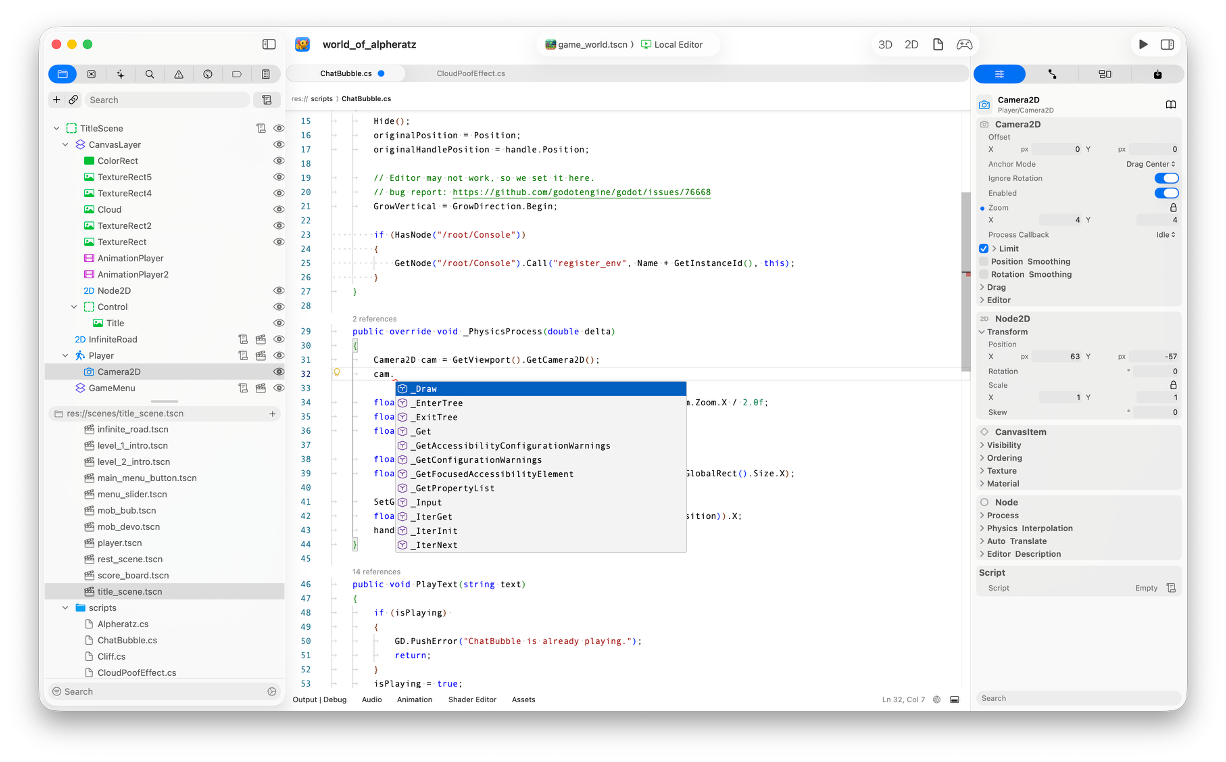The height and width of the screenshot is (762, 1226).
Task: Open the godot issues 76668 link
Action: click(x=581, y=192)
